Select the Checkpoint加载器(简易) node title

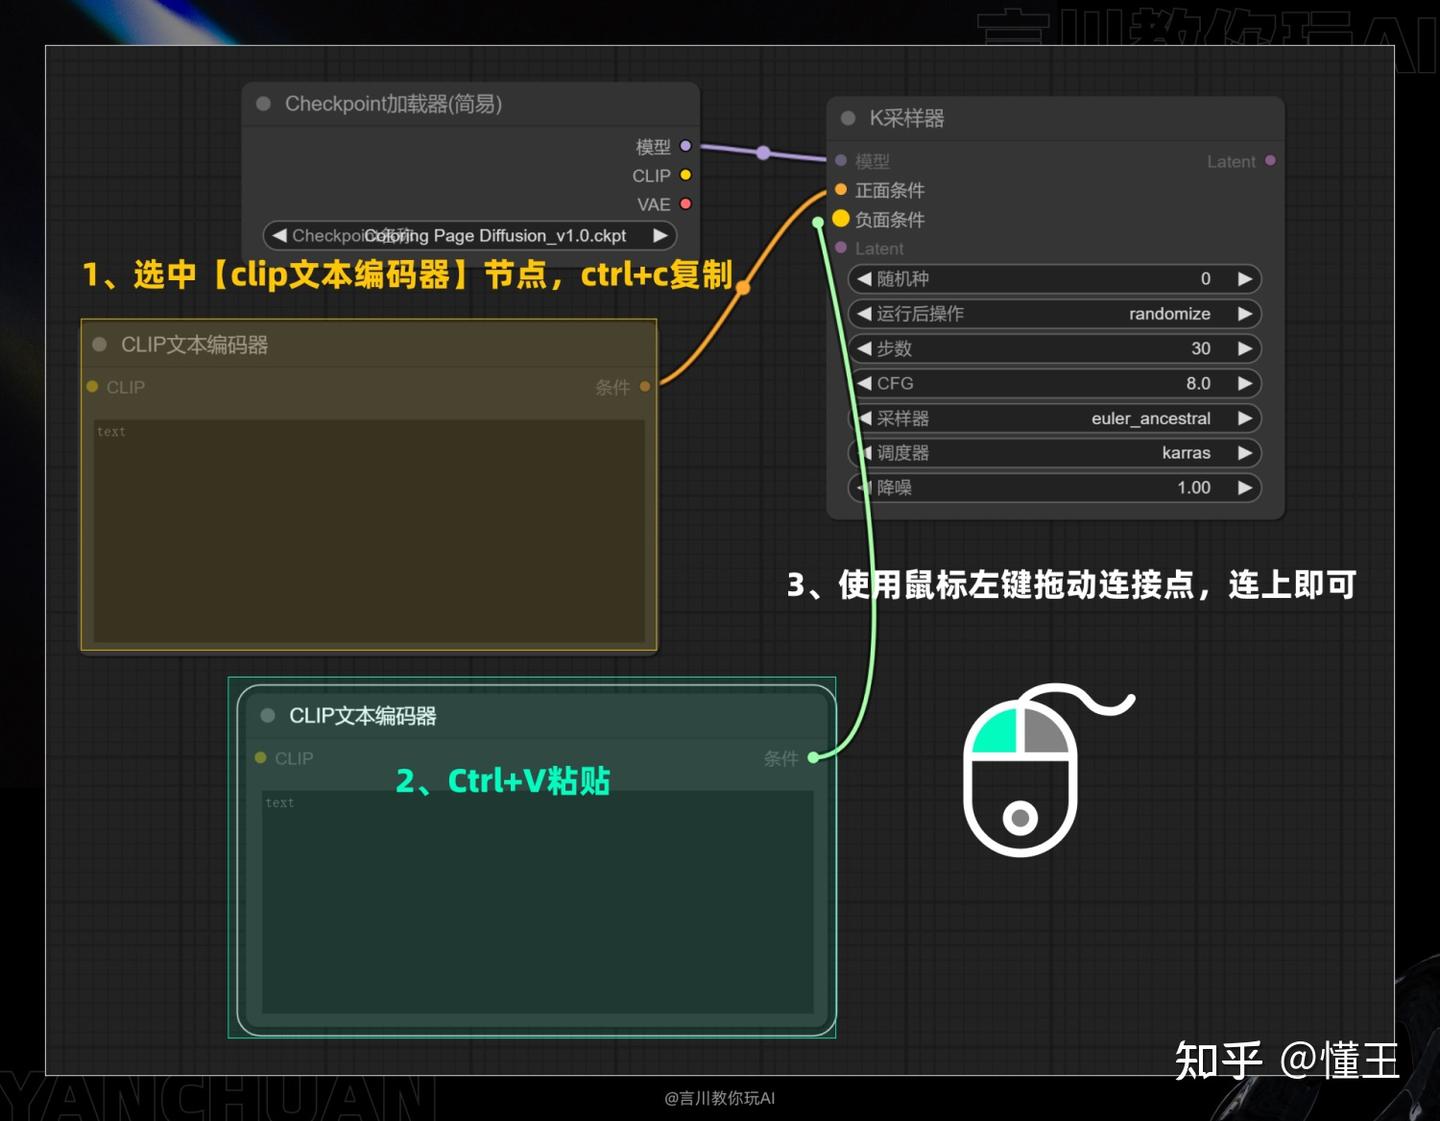393,103
